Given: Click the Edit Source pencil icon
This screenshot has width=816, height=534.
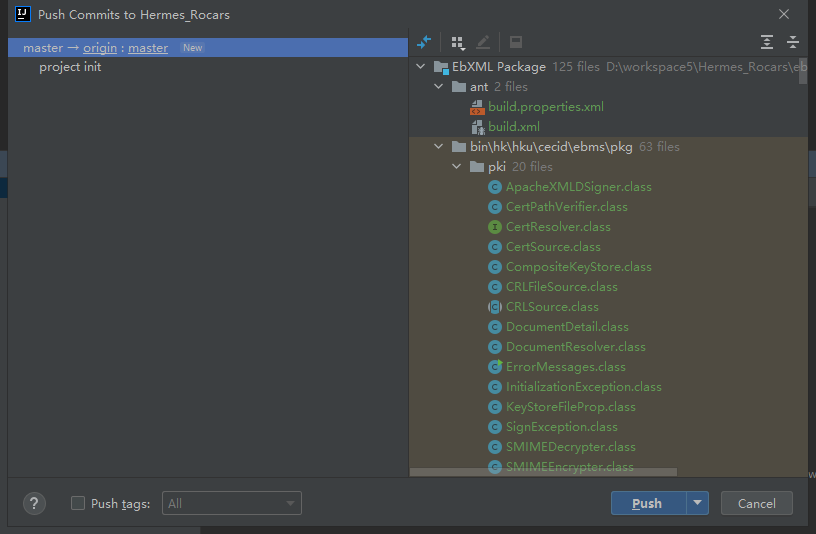Looking at the screenshot, I should pos(483,42).
